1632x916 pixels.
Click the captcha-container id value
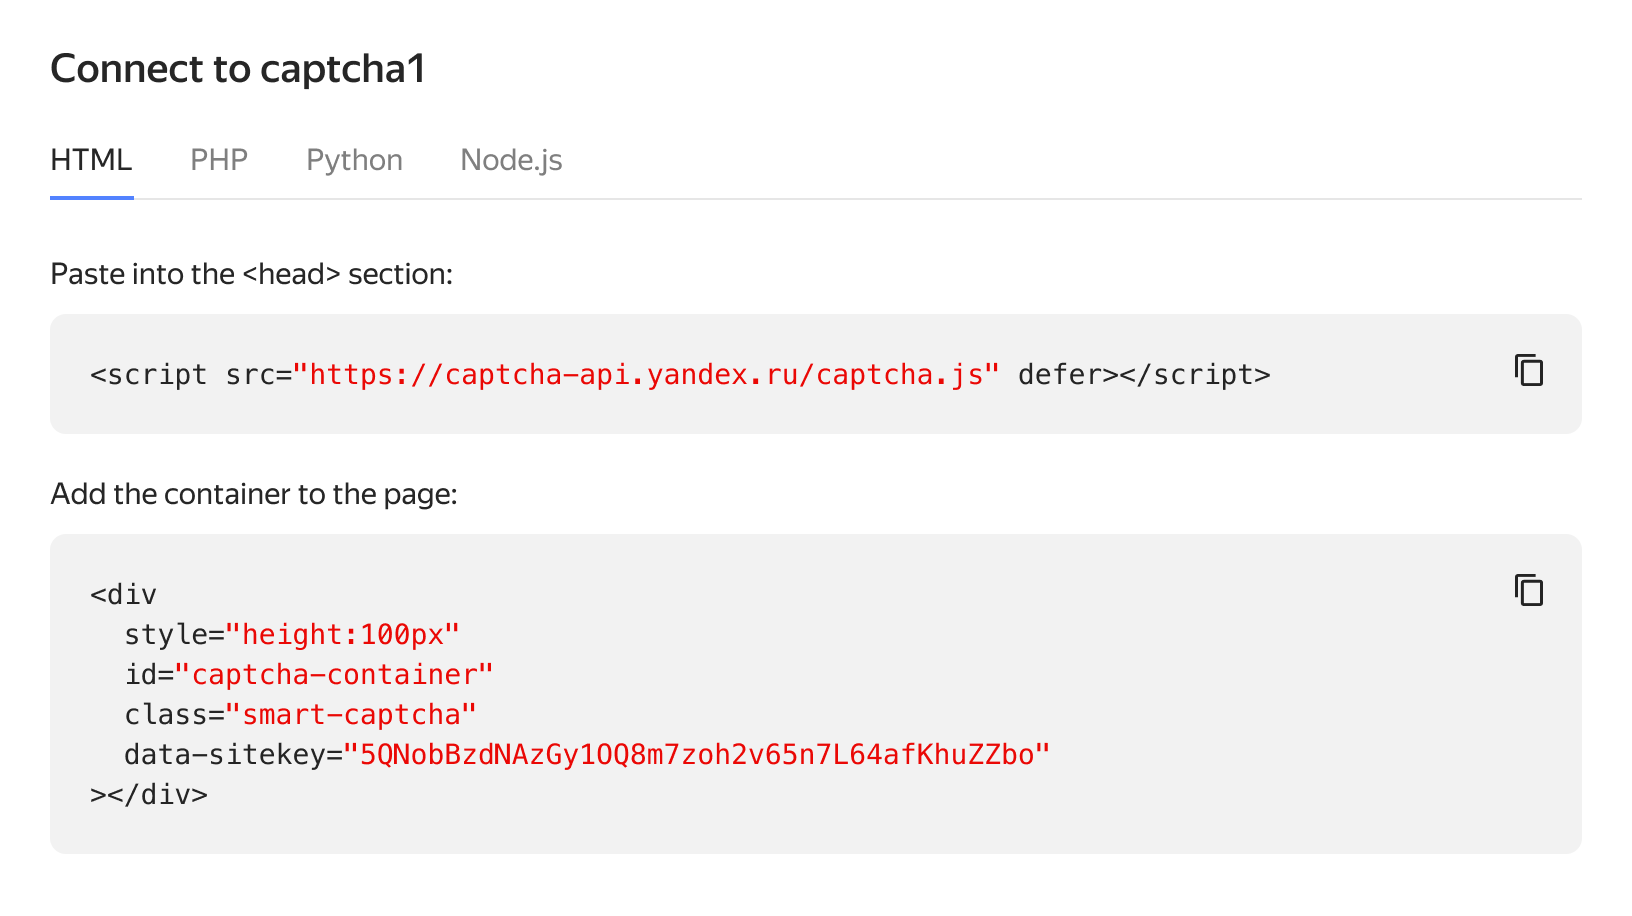point(334,675)
